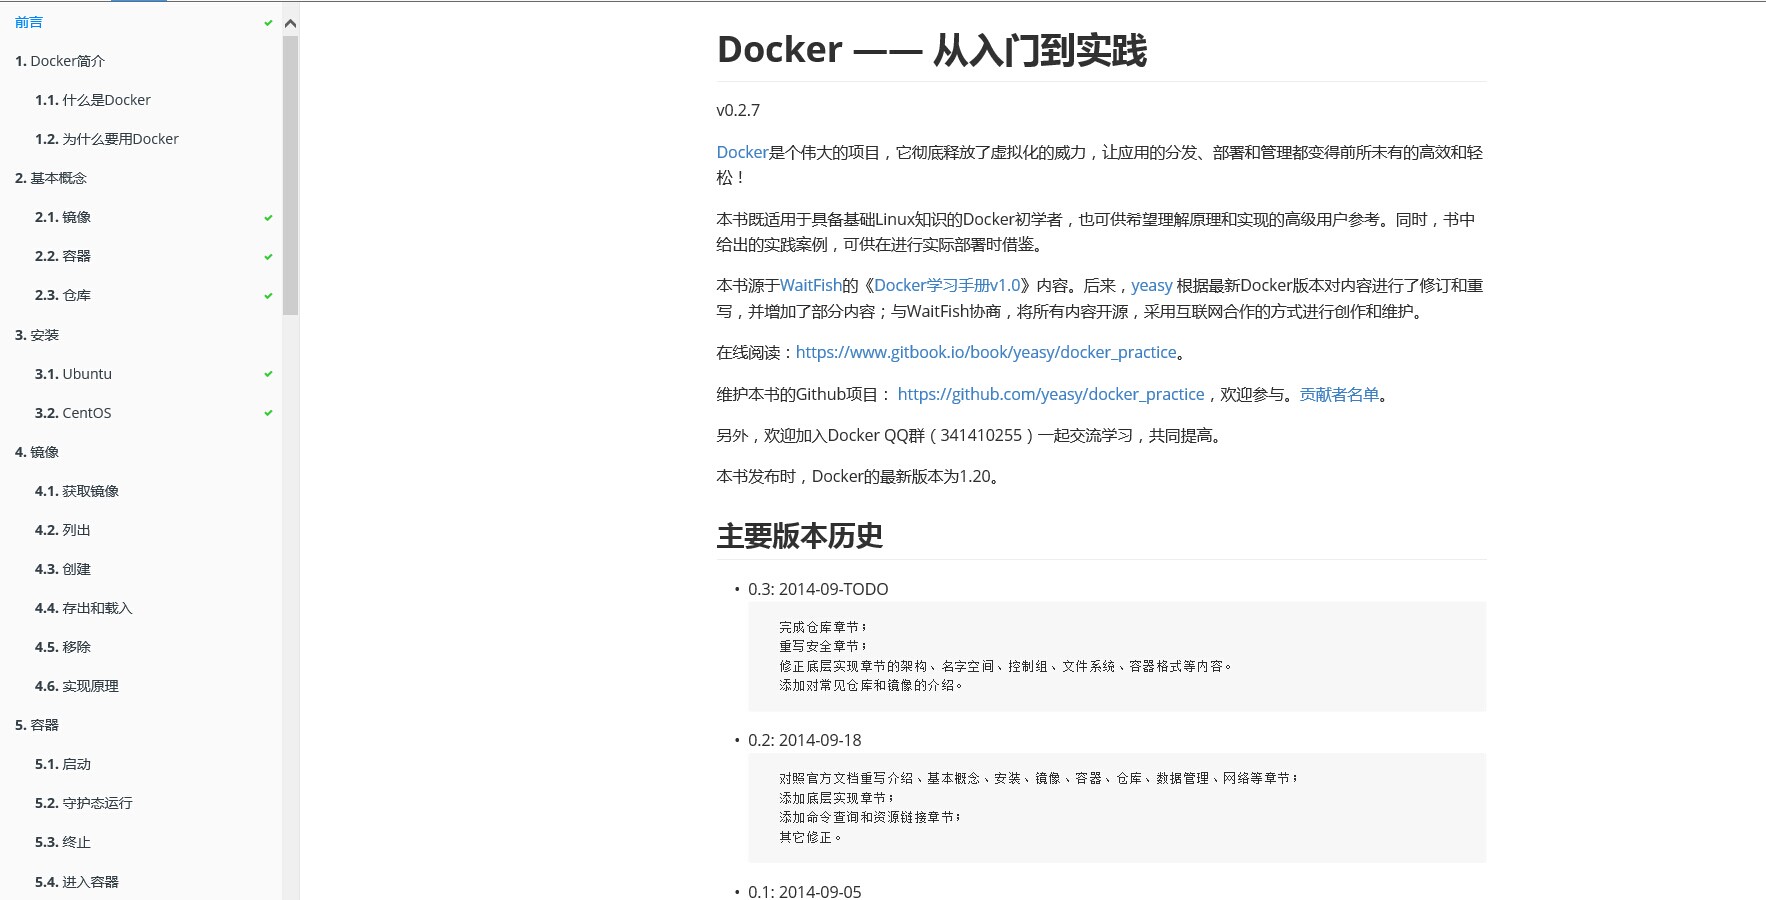Follow the Docker link in the intro paragraph

(x=742, y=152)
